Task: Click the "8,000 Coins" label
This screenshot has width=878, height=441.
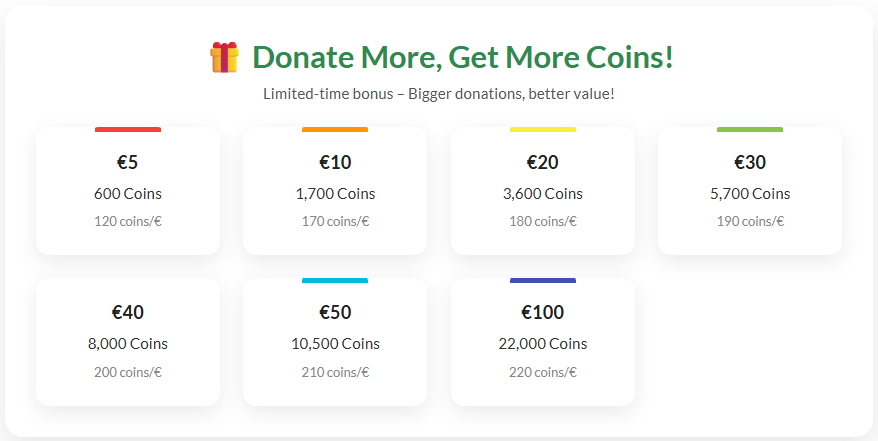Action: click(128, 344)
